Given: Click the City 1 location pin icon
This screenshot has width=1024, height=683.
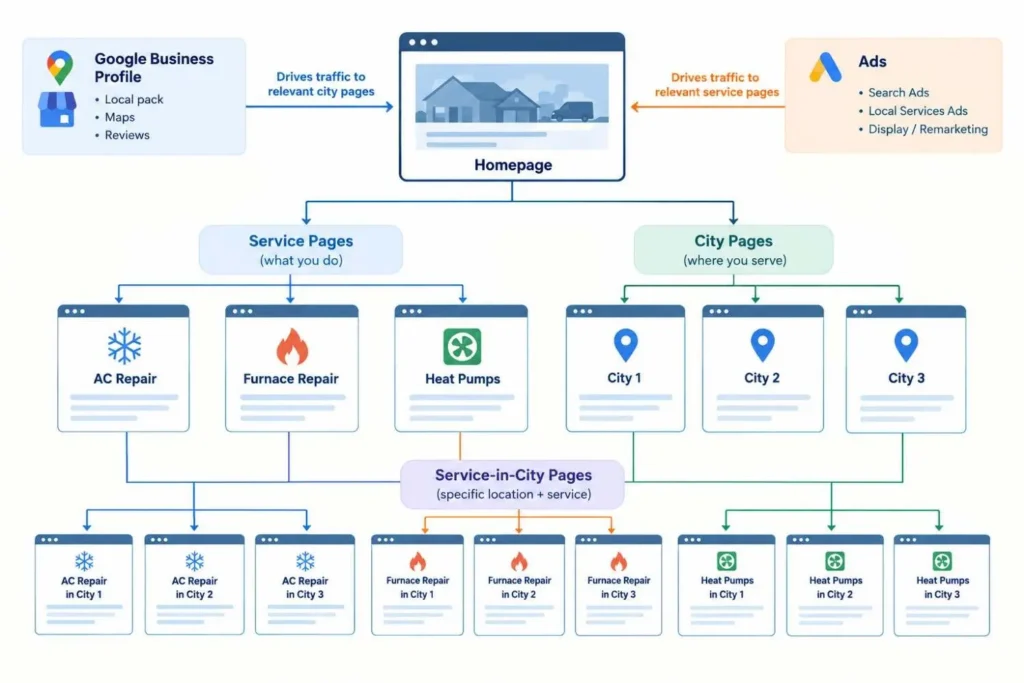Looking at the screenshot, I should [626, 345].
